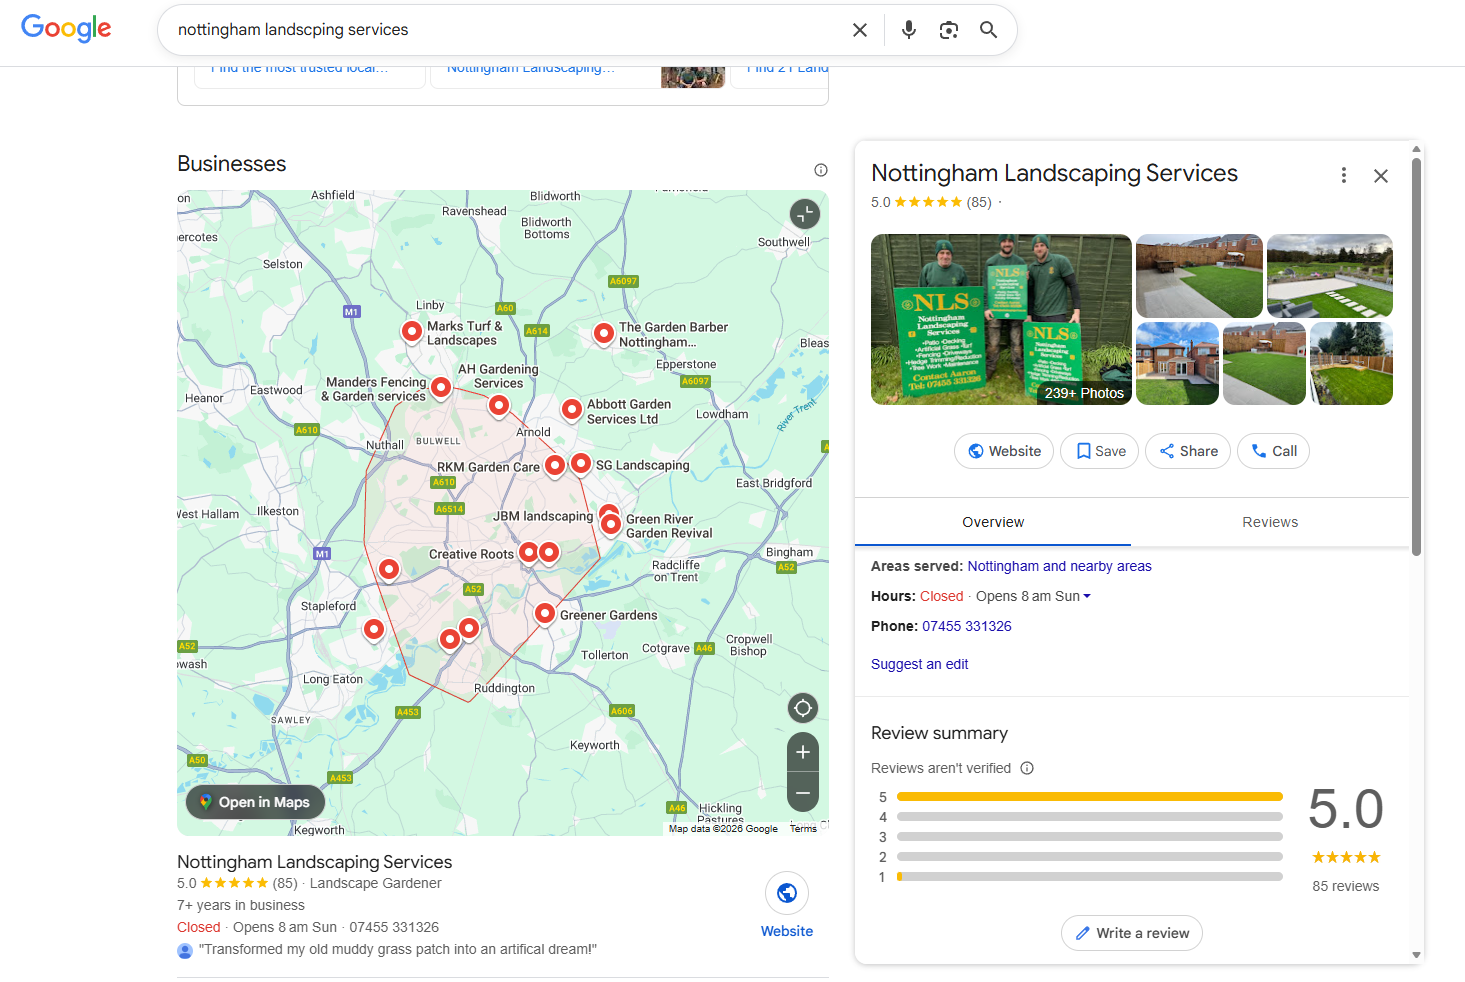Click the magnifying glass search icon
The width and height of the screenshot is (1465, 982).
988,30
